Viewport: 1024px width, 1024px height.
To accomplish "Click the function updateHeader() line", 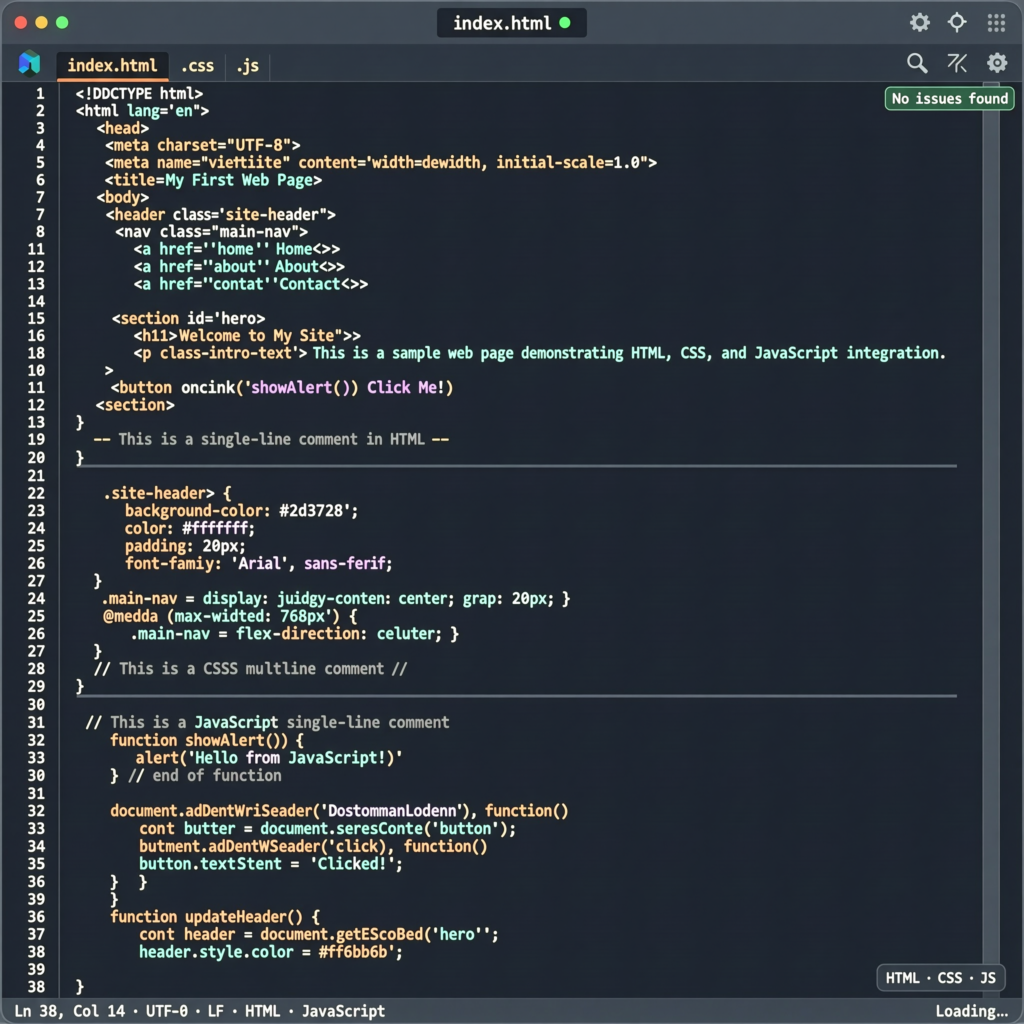I will point(215,916).
